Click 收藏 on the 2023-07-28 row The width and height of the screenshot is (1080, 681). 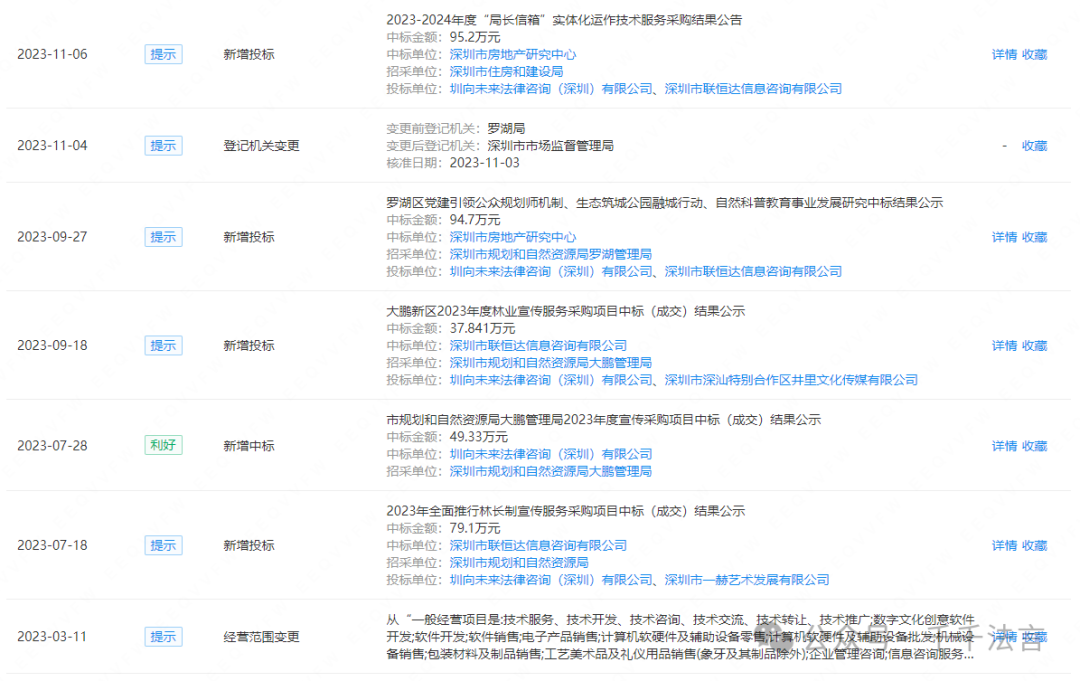point(1034,446)
